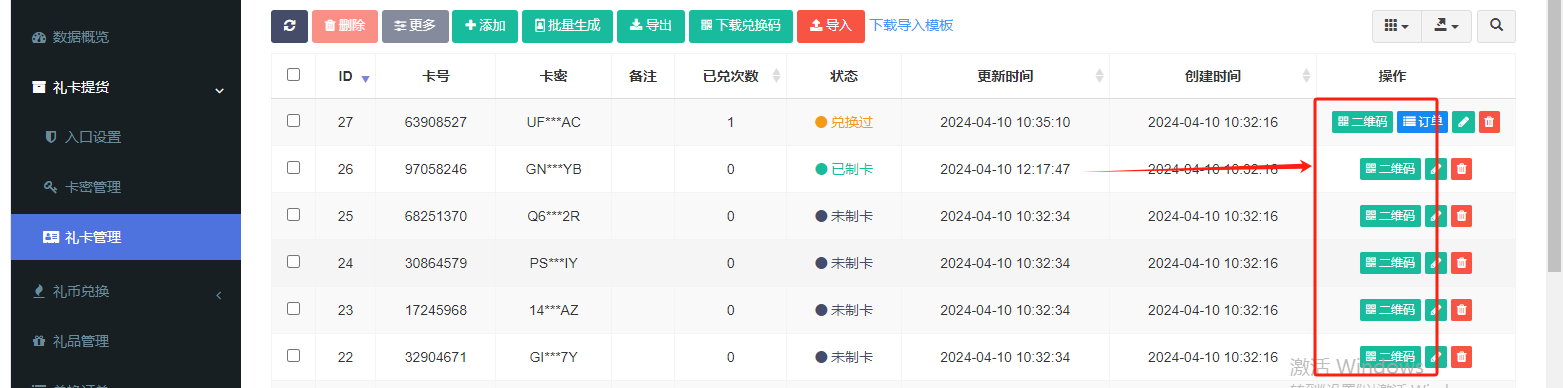Click card number 97058246
1563x388 pixels.
point(435,169)
